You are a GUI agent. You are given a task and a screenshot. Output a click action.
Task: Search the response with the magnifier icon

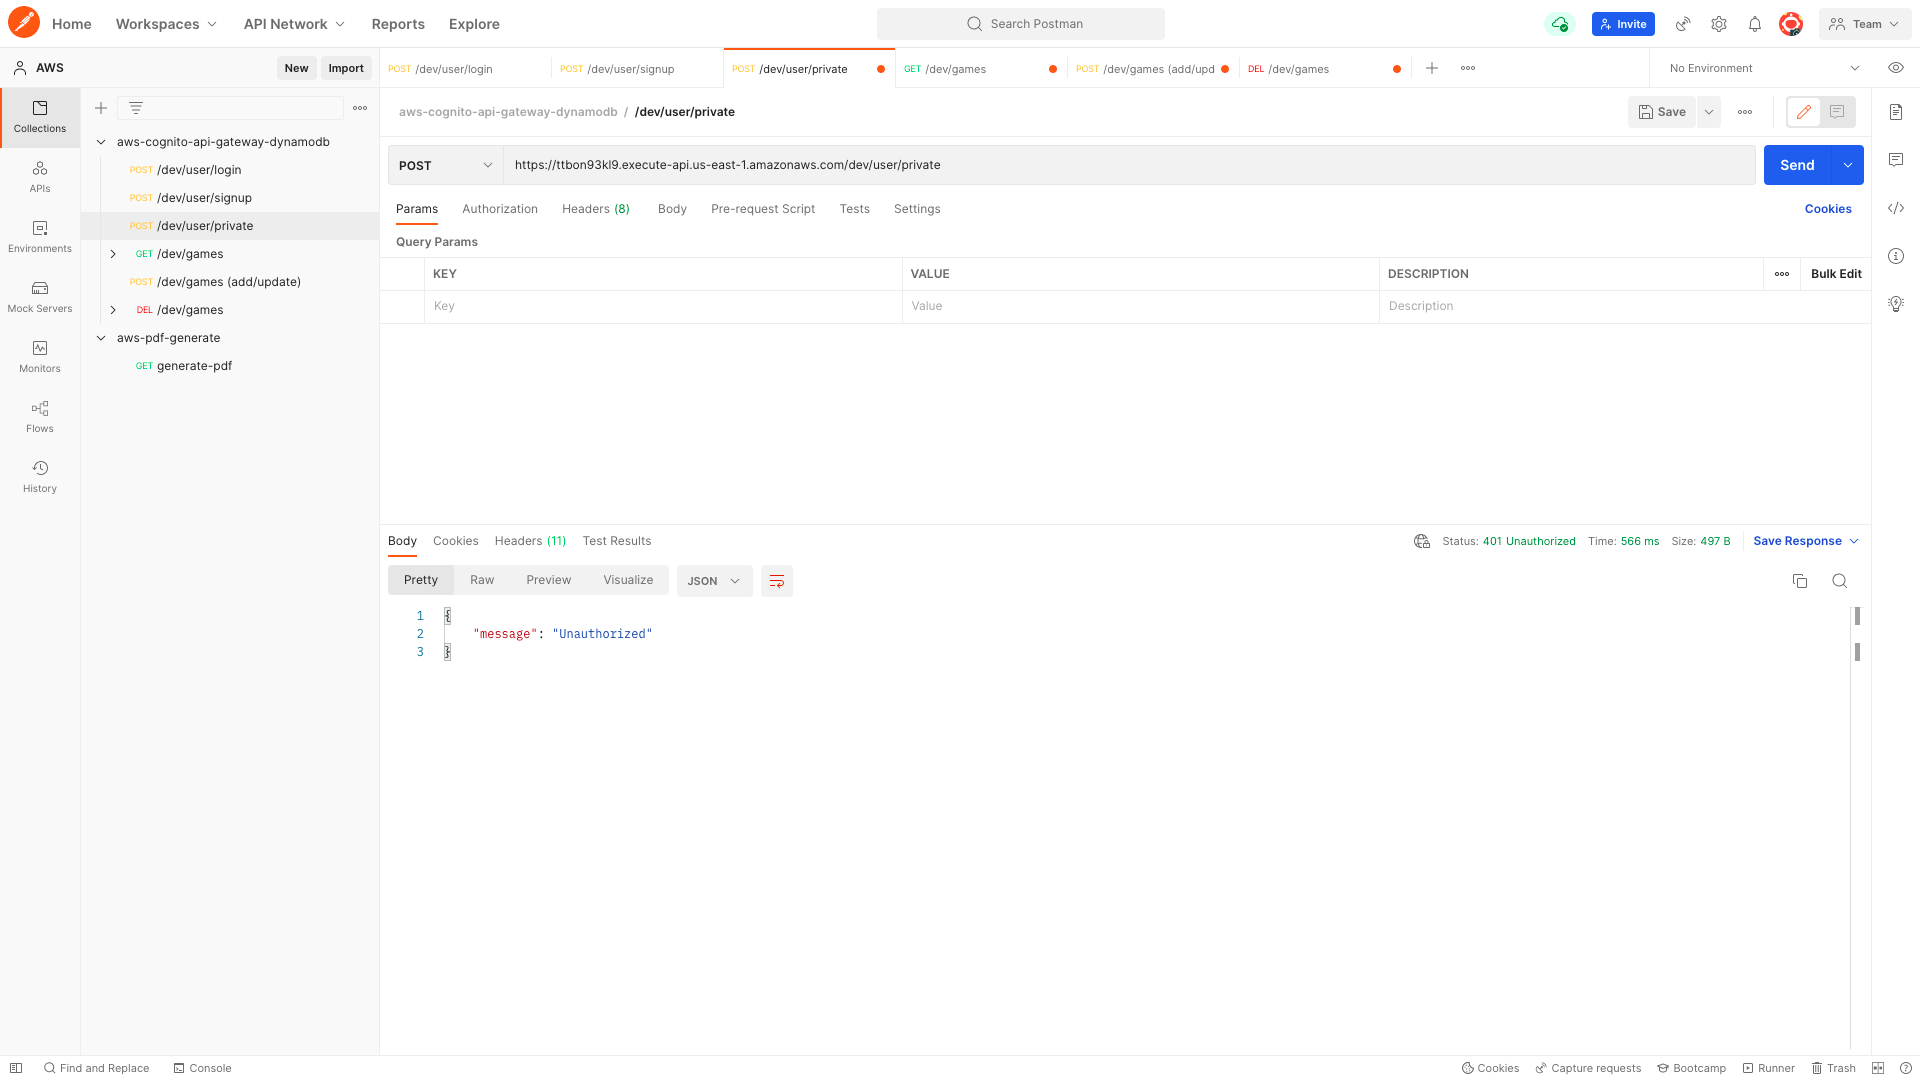click(1839, 581)
